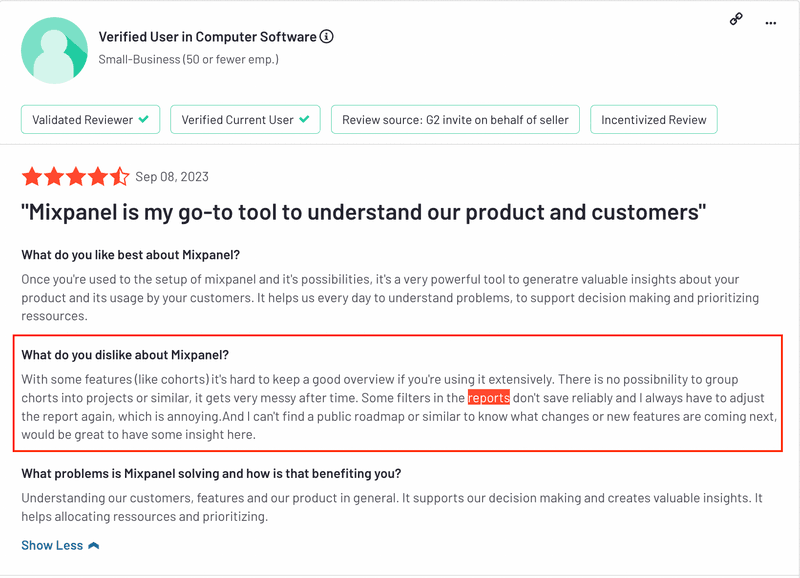
Task: Click the Validated Reviewer badge
Action: click(x=90, y=120)
